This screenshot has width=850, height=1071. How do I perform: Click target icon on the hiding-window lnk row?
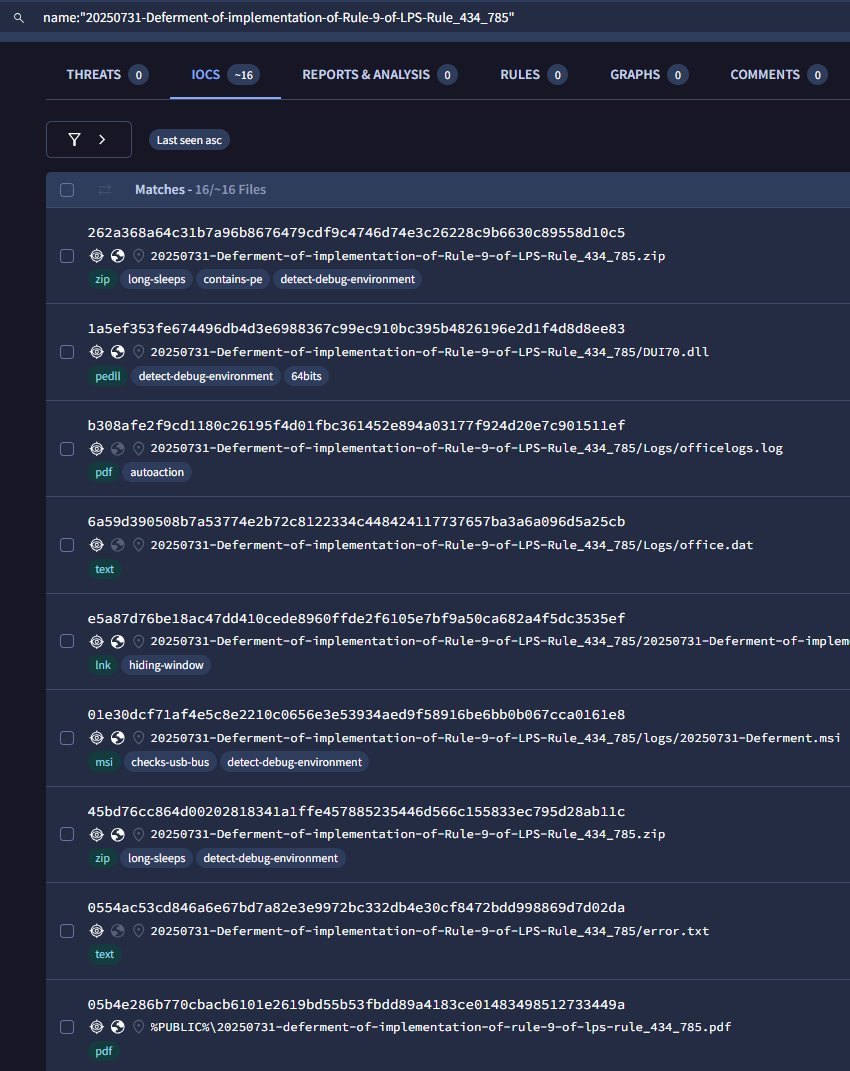(96, 641)
